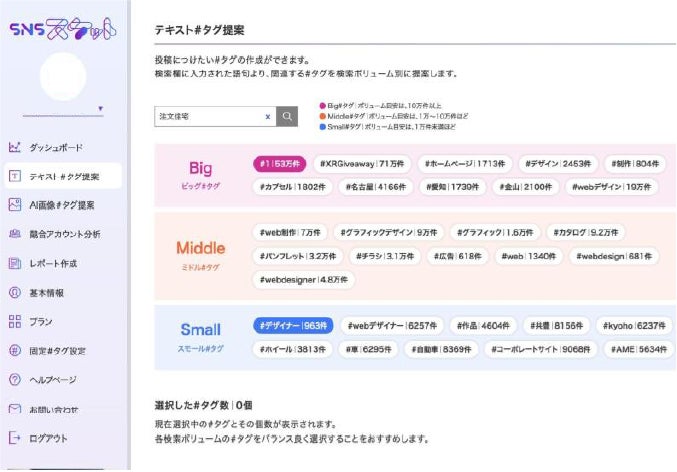Deselect the highlighted #1 | 53万件 tag
This screenshot has height=472, width=677.
click(279, 164)
